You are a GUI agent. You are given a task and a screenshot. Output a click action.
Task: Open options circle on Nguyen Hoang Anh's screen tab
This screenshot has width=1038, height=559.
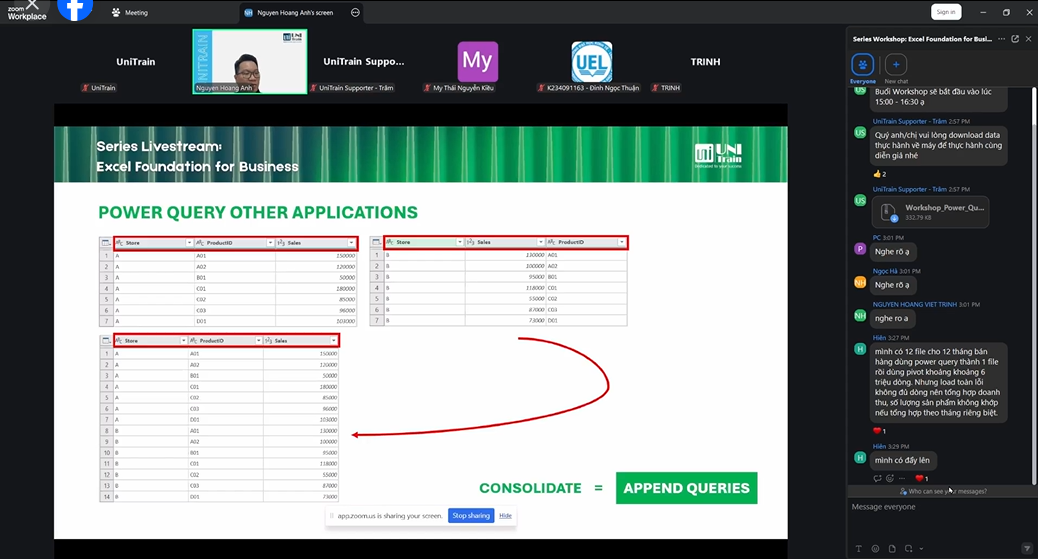point(355,13)
